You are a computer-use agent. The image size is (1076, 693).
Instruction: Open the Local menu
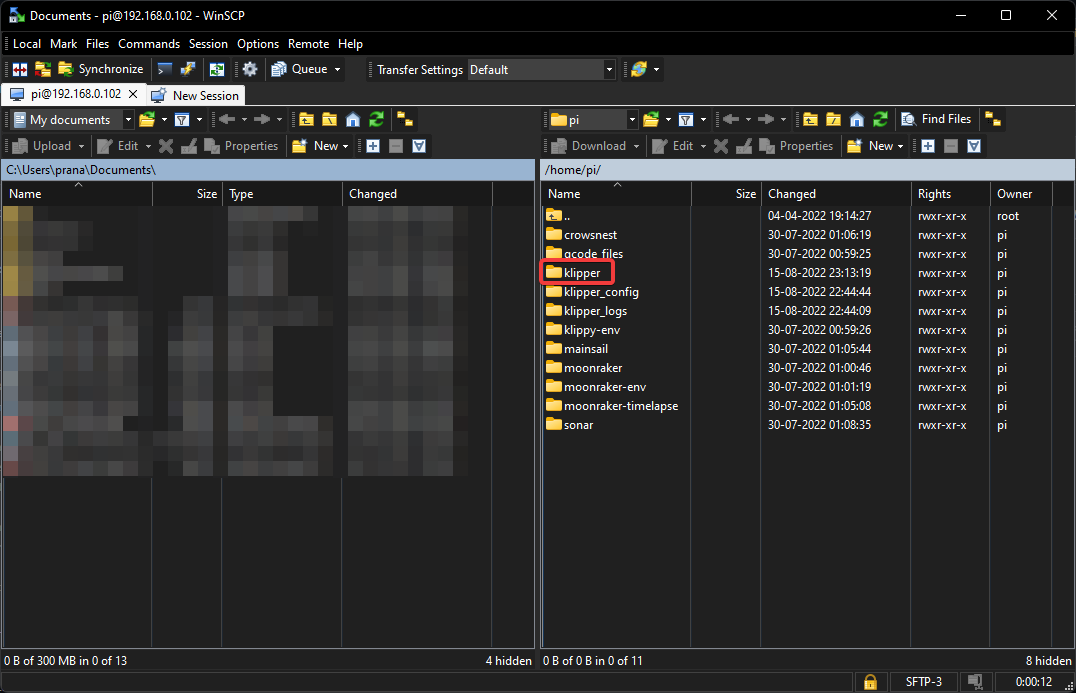pos(27,44)
